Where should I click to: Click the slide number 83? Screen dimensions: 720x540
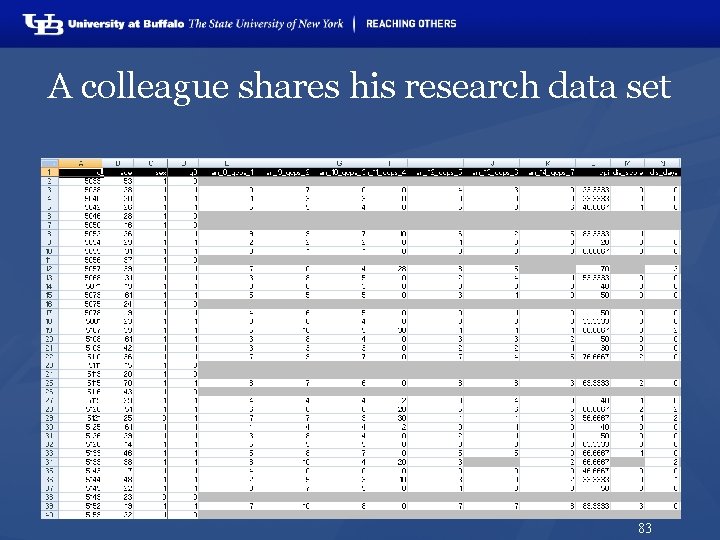(645, 528)
